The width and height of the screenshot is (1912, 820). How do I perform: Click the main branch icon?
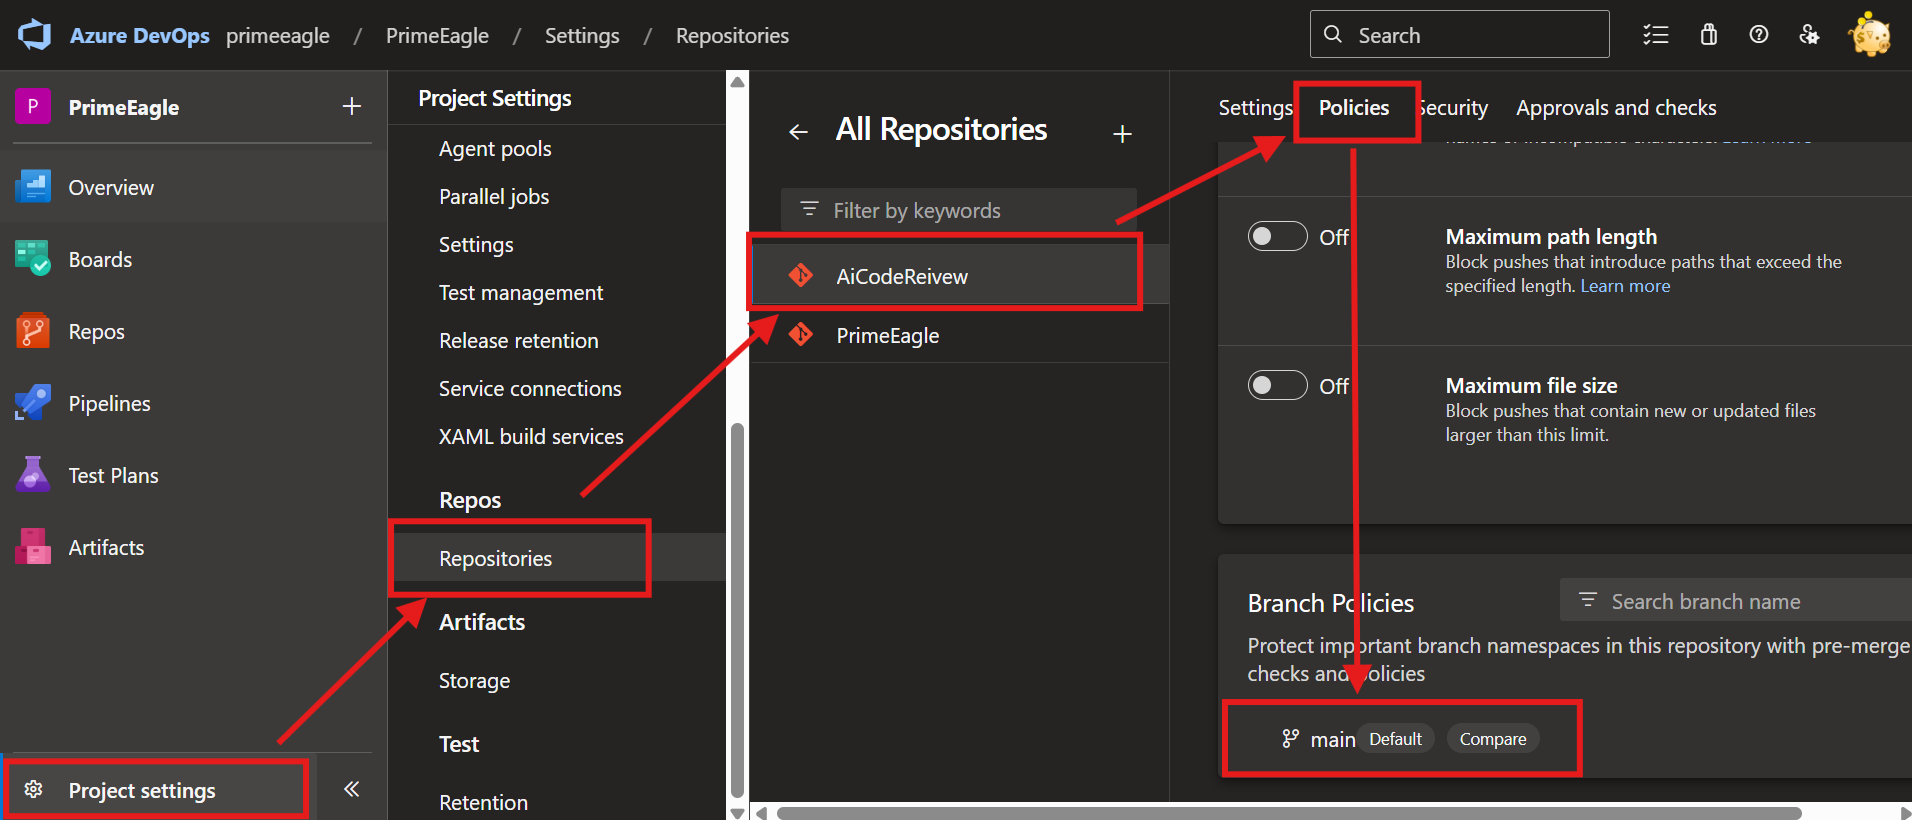coord(1291,738)
